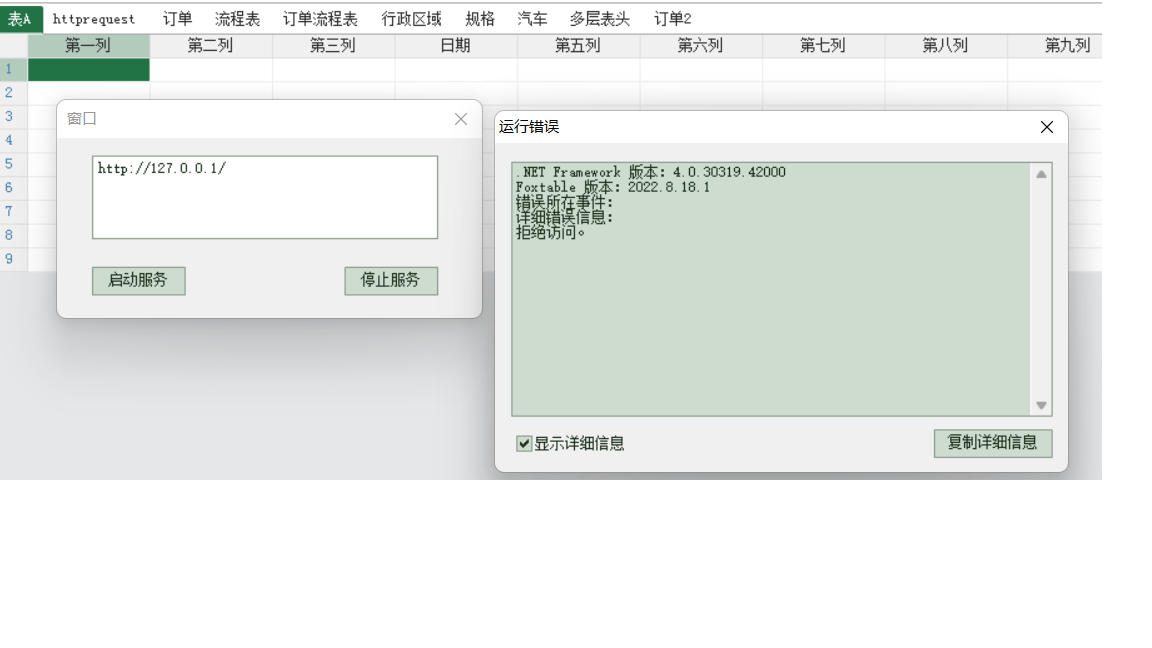The height and width of the screenshot is (648, 1152).
Task: Select the 订单流程表 tab
Action: click(x=320, y=19)
